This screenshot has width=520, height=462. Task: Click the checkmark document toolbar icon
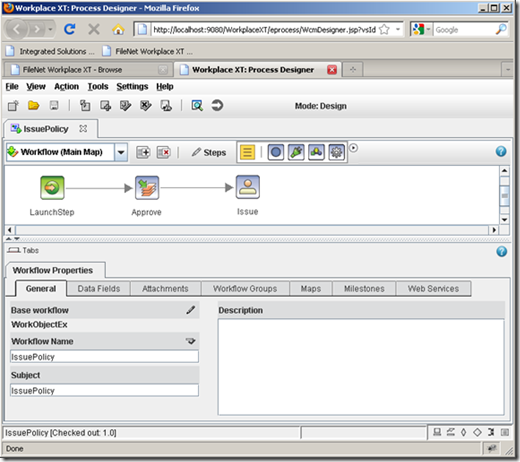(x=126, y=106)
